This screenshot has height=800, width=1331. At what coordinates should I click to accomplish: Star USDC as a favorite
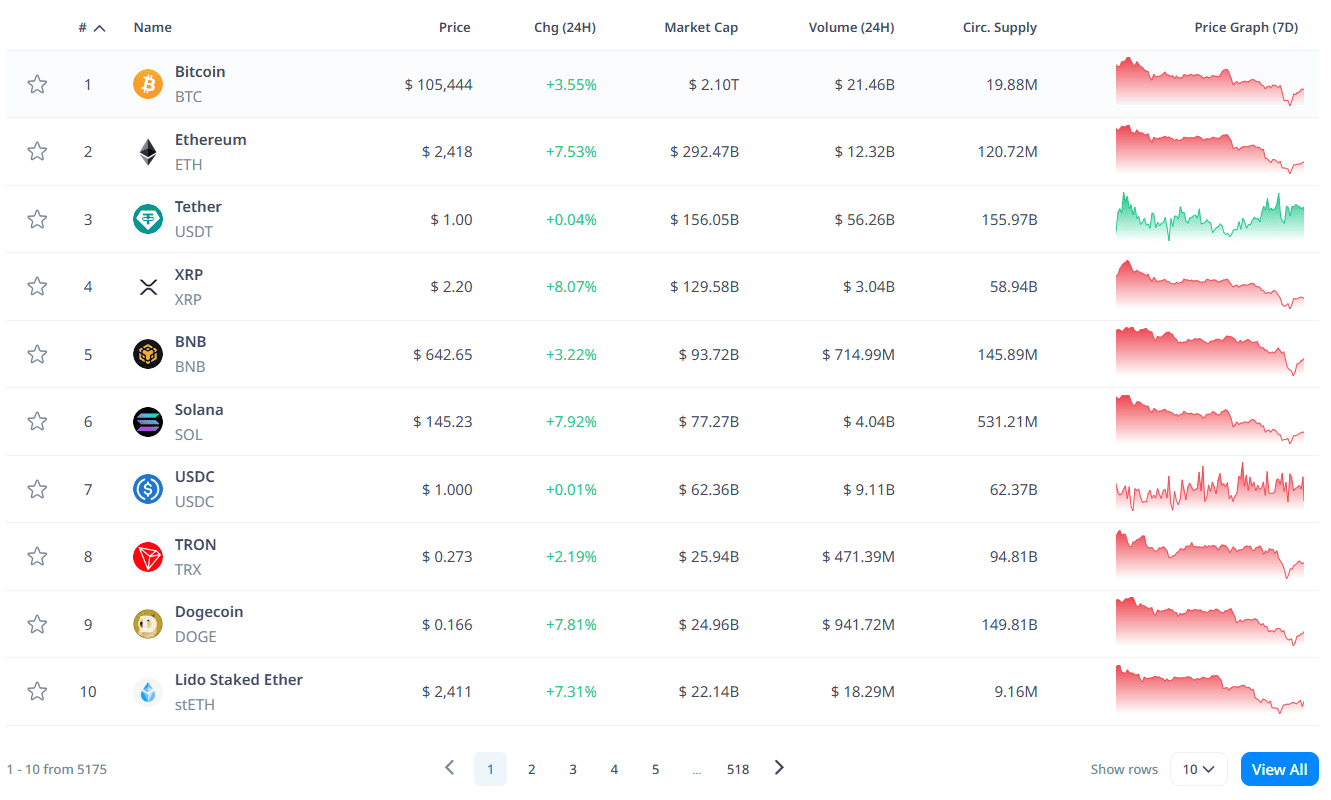[x=37, y=489]
